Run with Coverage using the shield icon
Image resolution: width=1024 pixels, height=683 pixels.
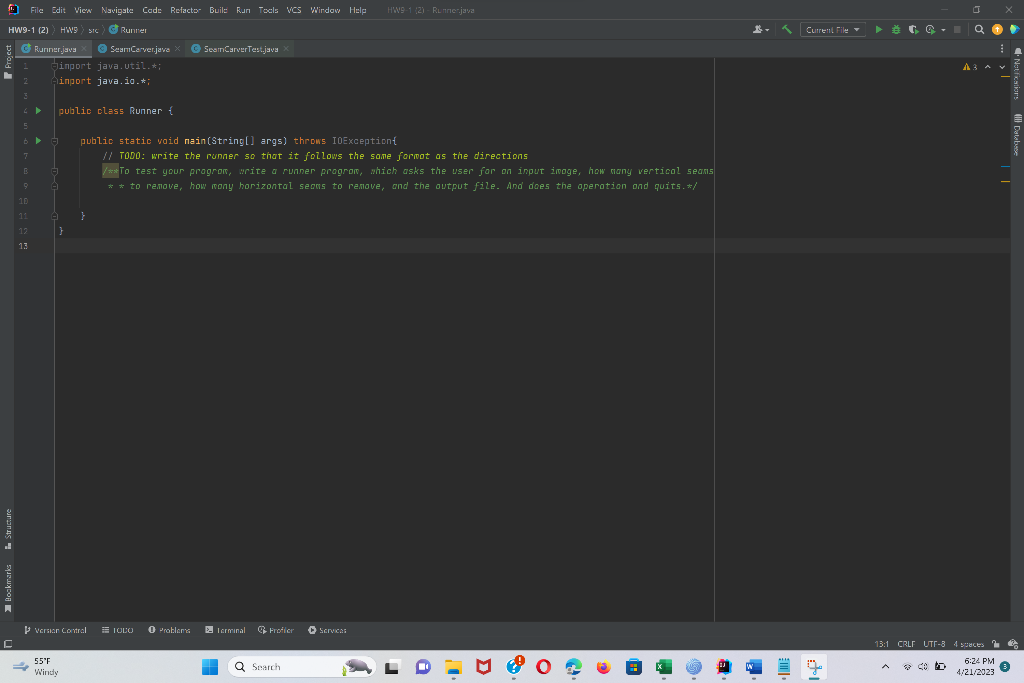[913, 29]
